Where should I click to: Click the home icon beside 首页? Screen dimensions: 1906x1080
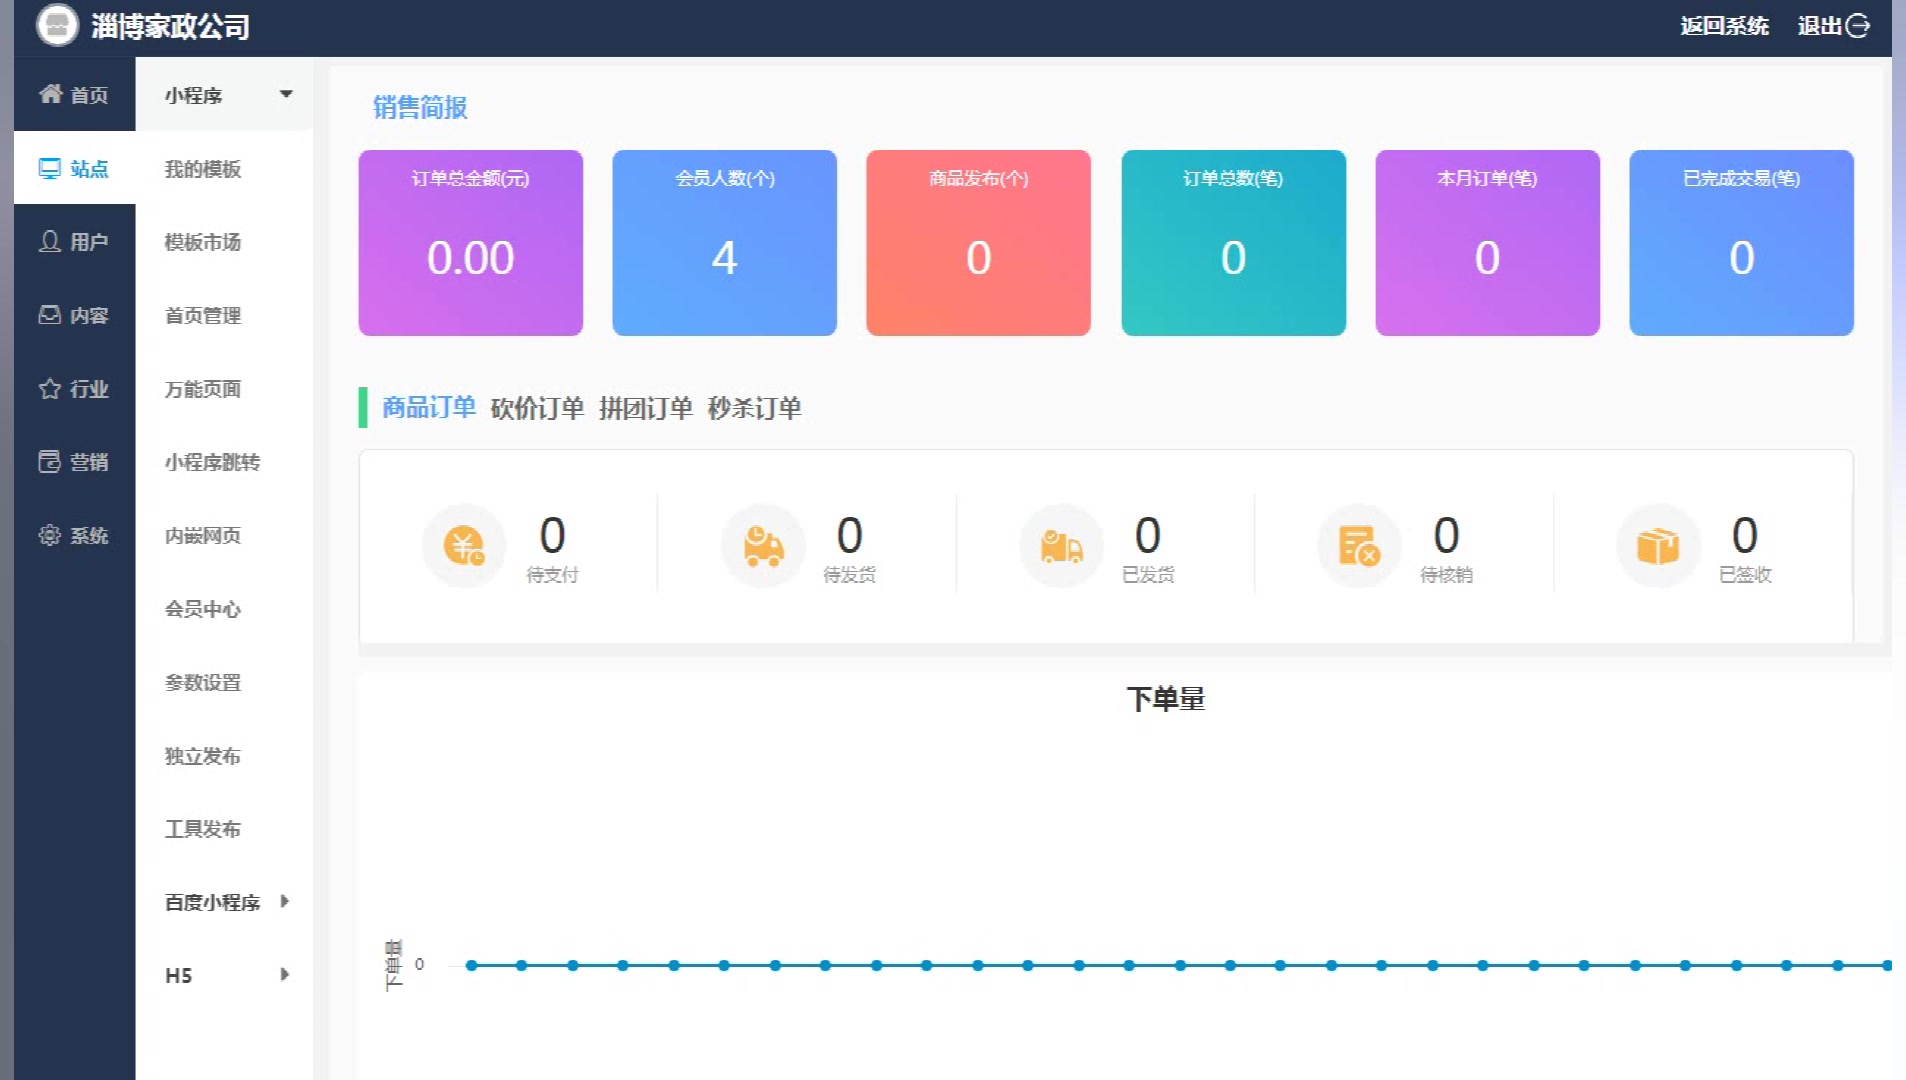[50, 94]
